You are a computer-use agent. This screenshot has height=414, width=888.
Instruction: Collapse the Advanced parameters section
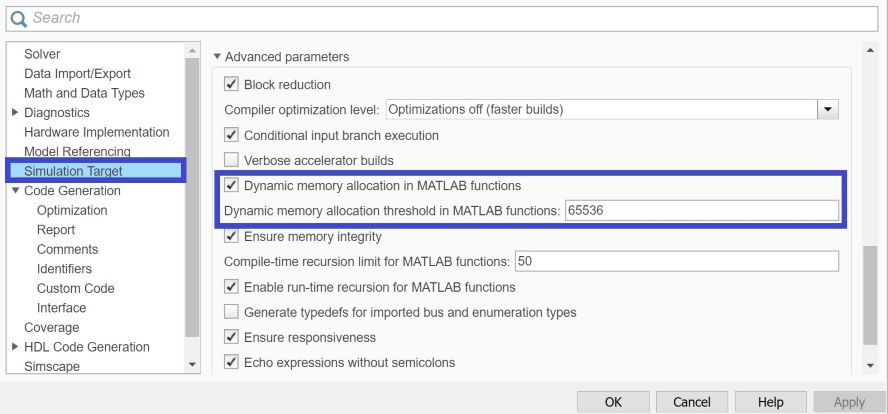(x=218, y=57)
